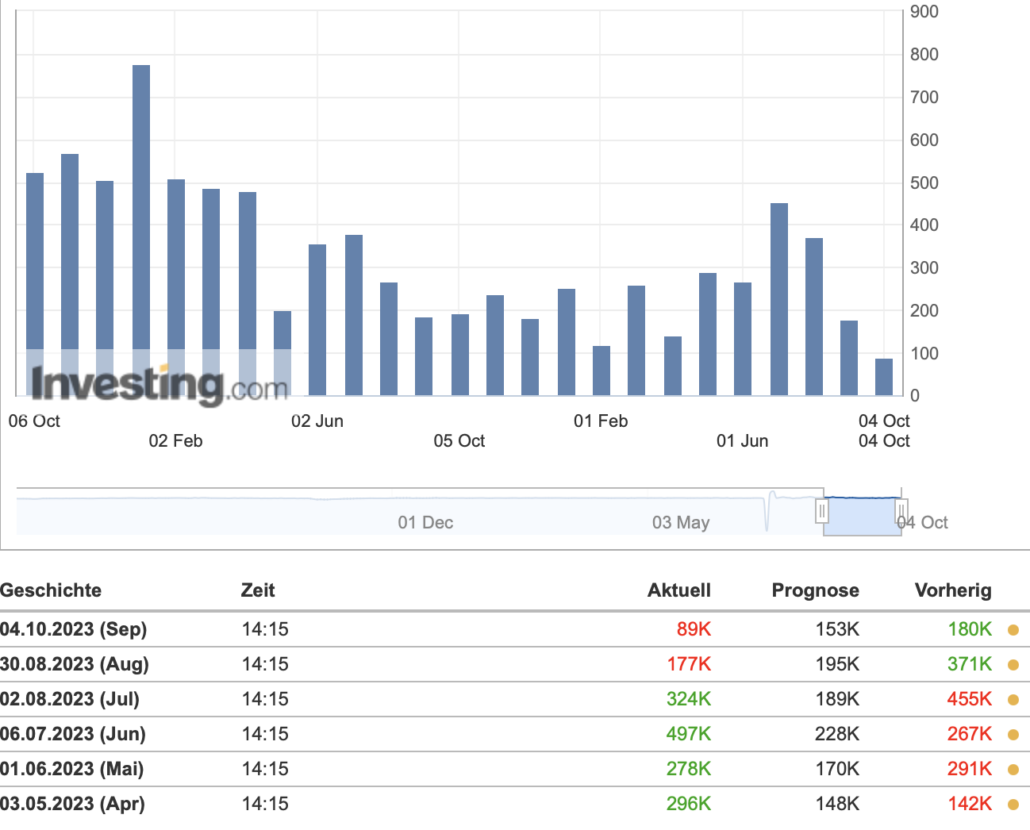This screenshot has width=1030, height=830.
Task: Click the 153K forecast value
Action: click(838, 629)
